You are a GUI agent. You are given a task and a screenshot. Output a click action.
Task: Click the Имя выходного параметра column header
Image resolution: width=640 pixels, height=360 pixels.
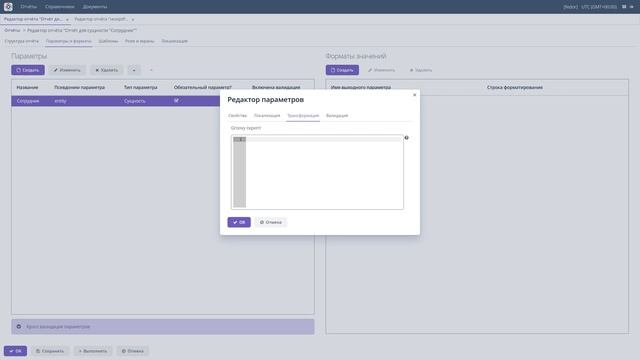pyautogui.click(x=361, y=87)
